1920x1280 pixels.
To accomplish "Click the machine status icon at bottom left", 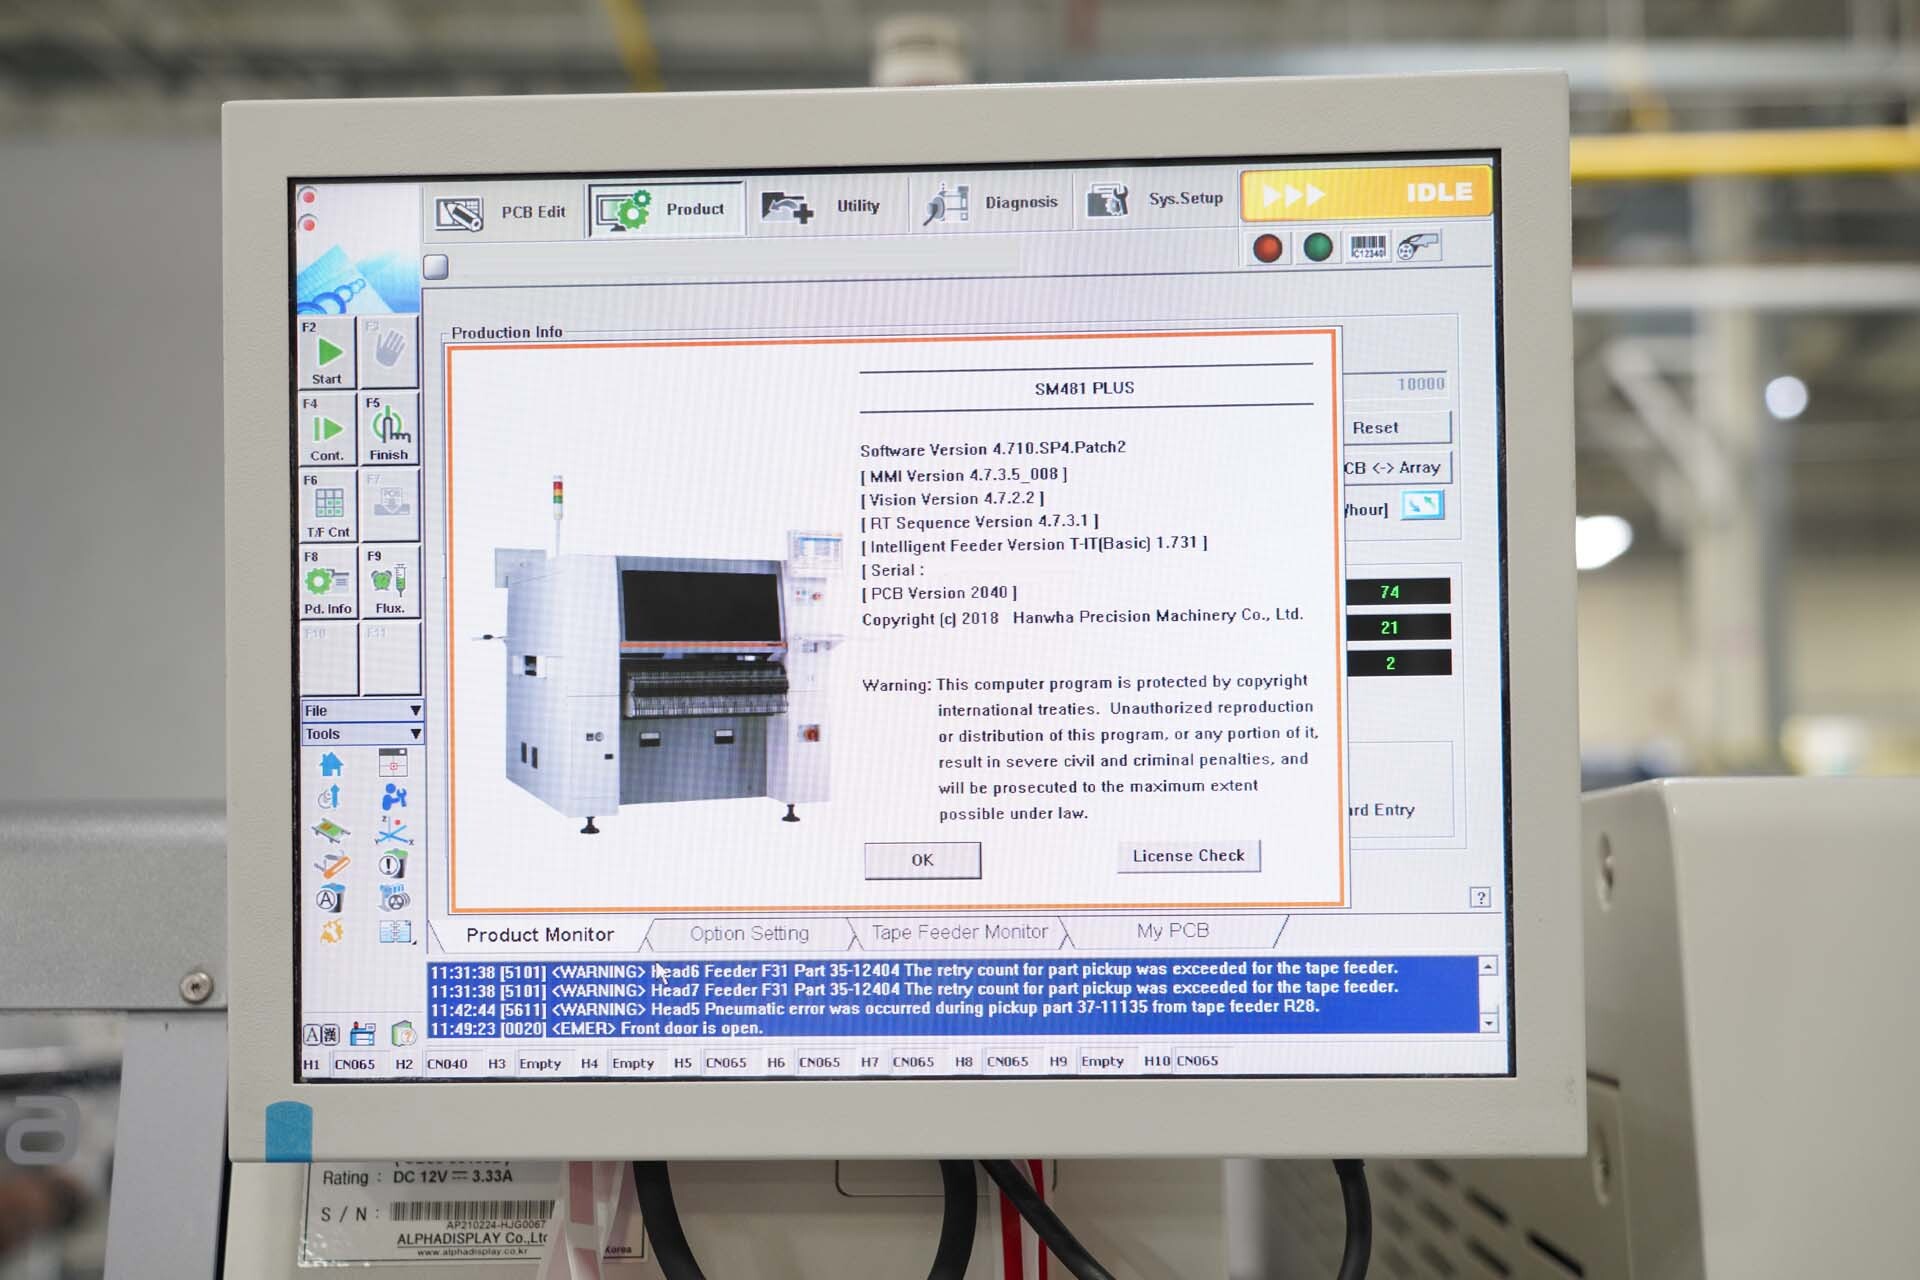I will [x=363, y=1033].
